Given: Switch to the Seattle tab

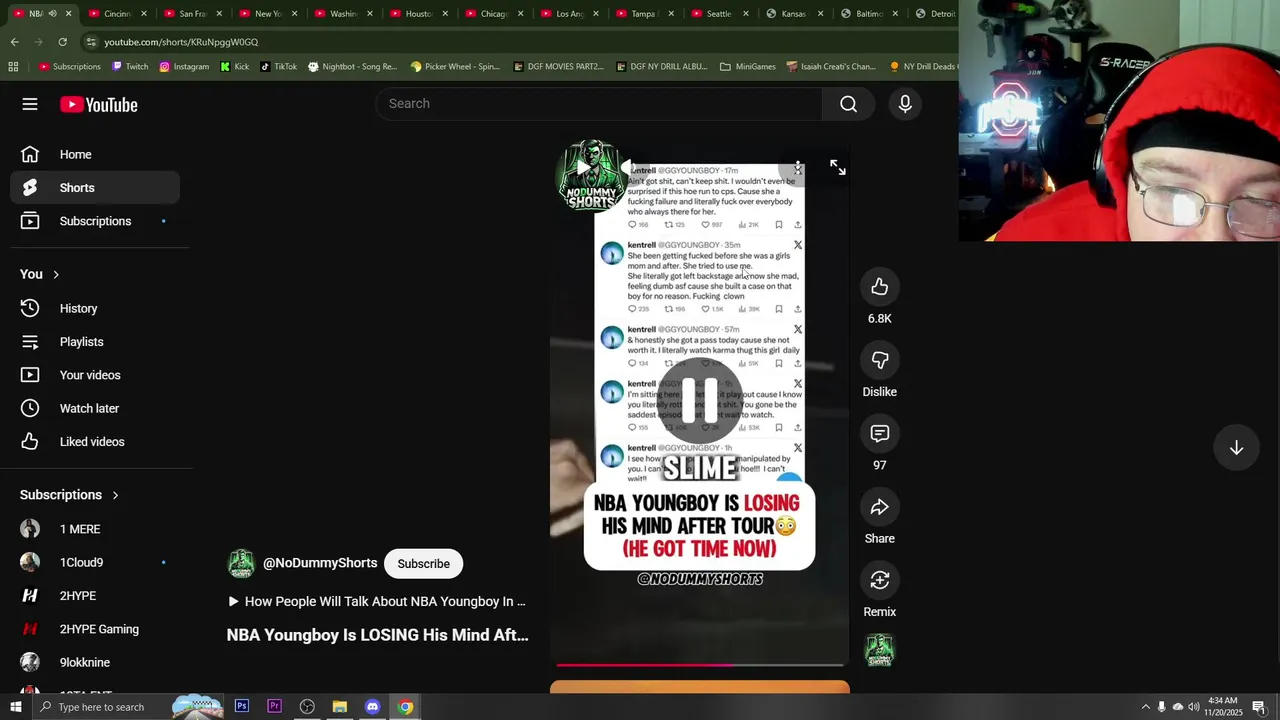Looking at the screenshot, I should [718, 14].
